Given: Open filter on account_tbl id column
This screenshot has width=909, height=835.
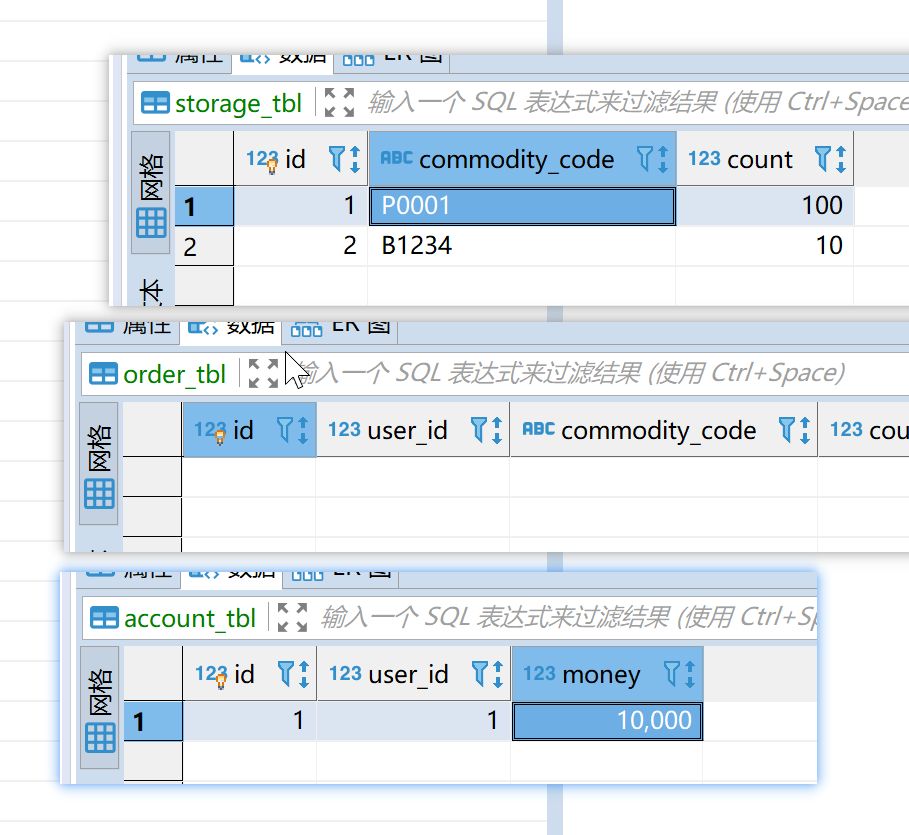Looking at the screenshot, I should tap(286, 674).
